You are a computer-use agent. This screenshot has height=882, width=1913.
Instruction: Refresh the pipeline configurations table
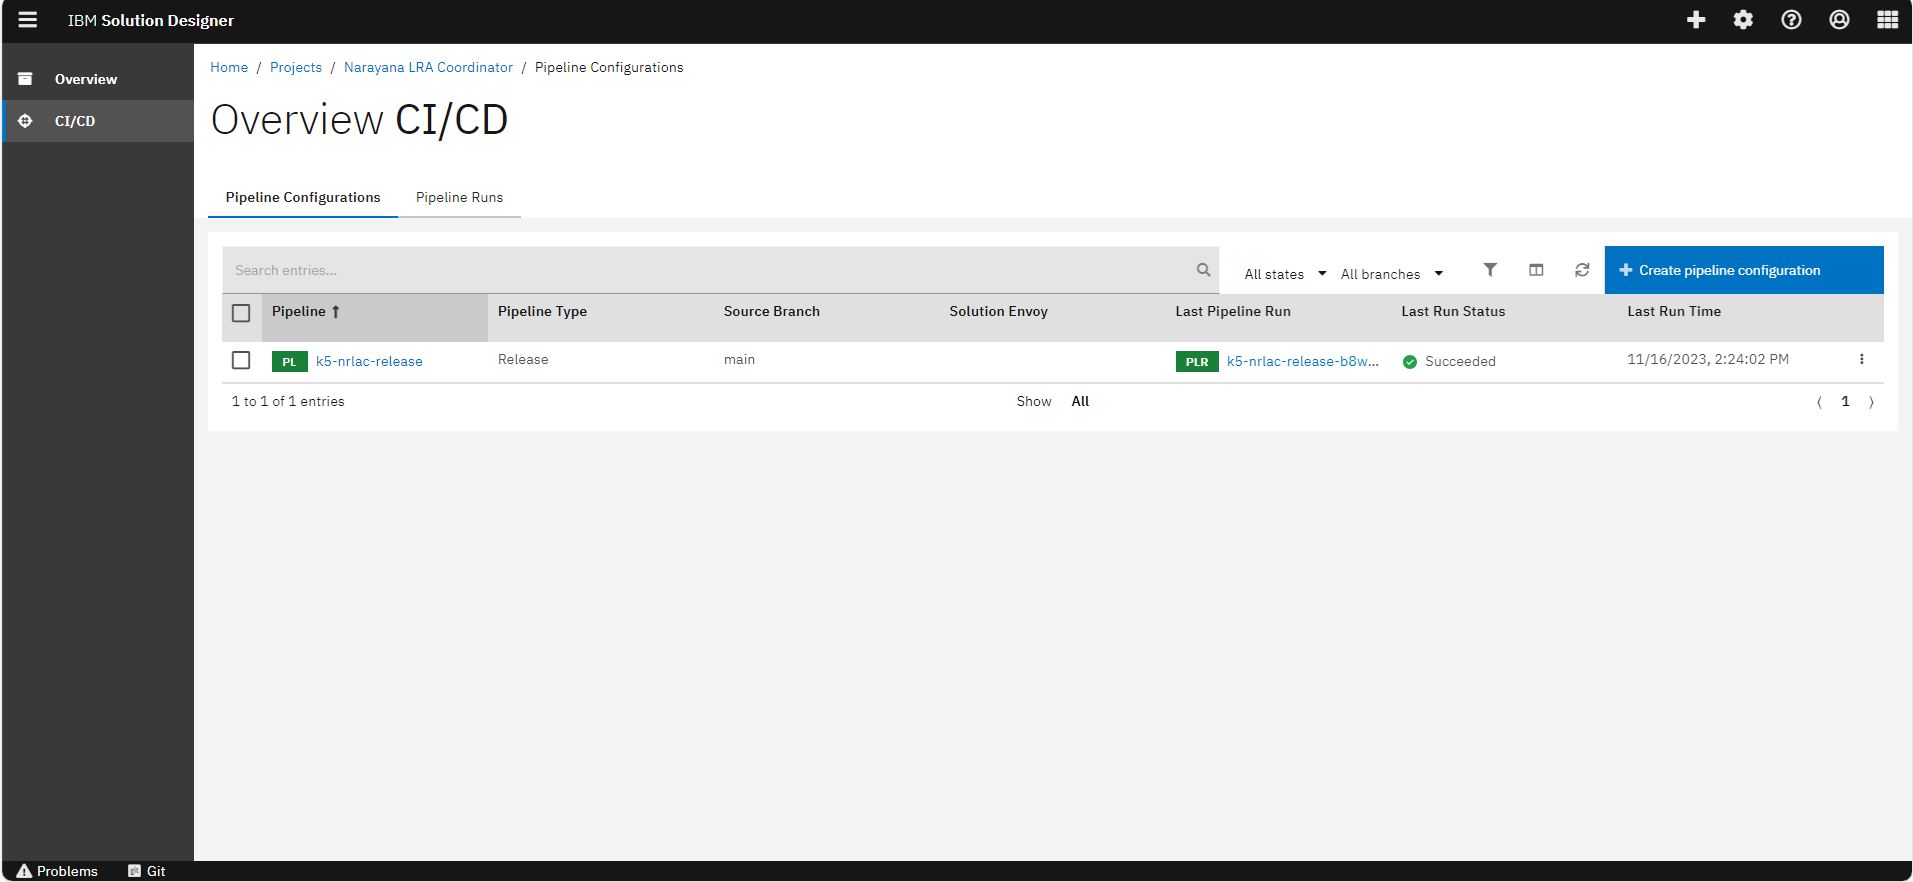[x=1582, y=270]
